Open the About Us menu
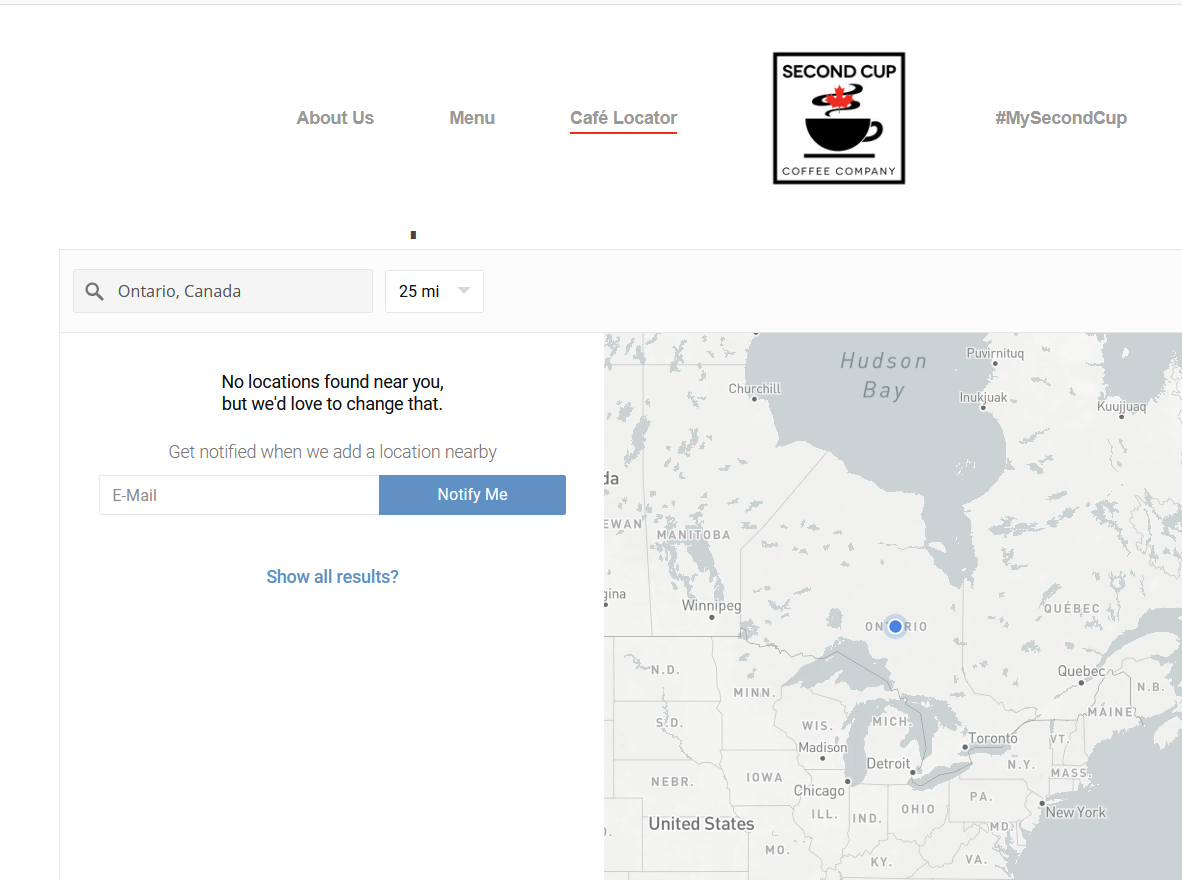This screenshot has width=1182, height=880. [335, 118]
